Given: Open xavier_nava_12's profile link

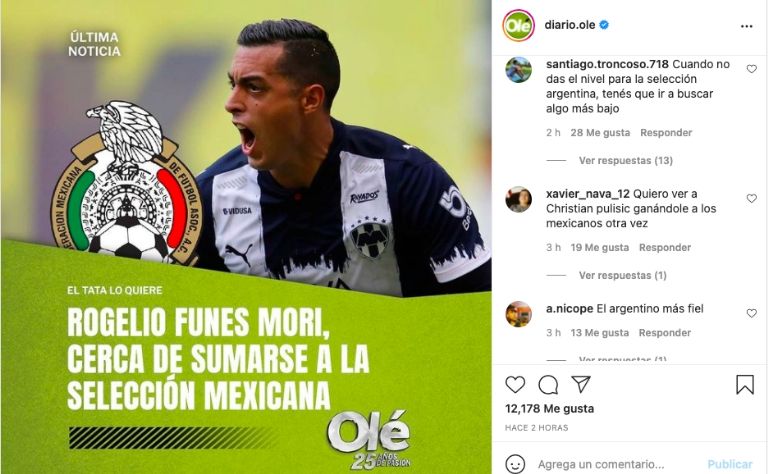Looking at the screenshot, I should tap(588, 194).
